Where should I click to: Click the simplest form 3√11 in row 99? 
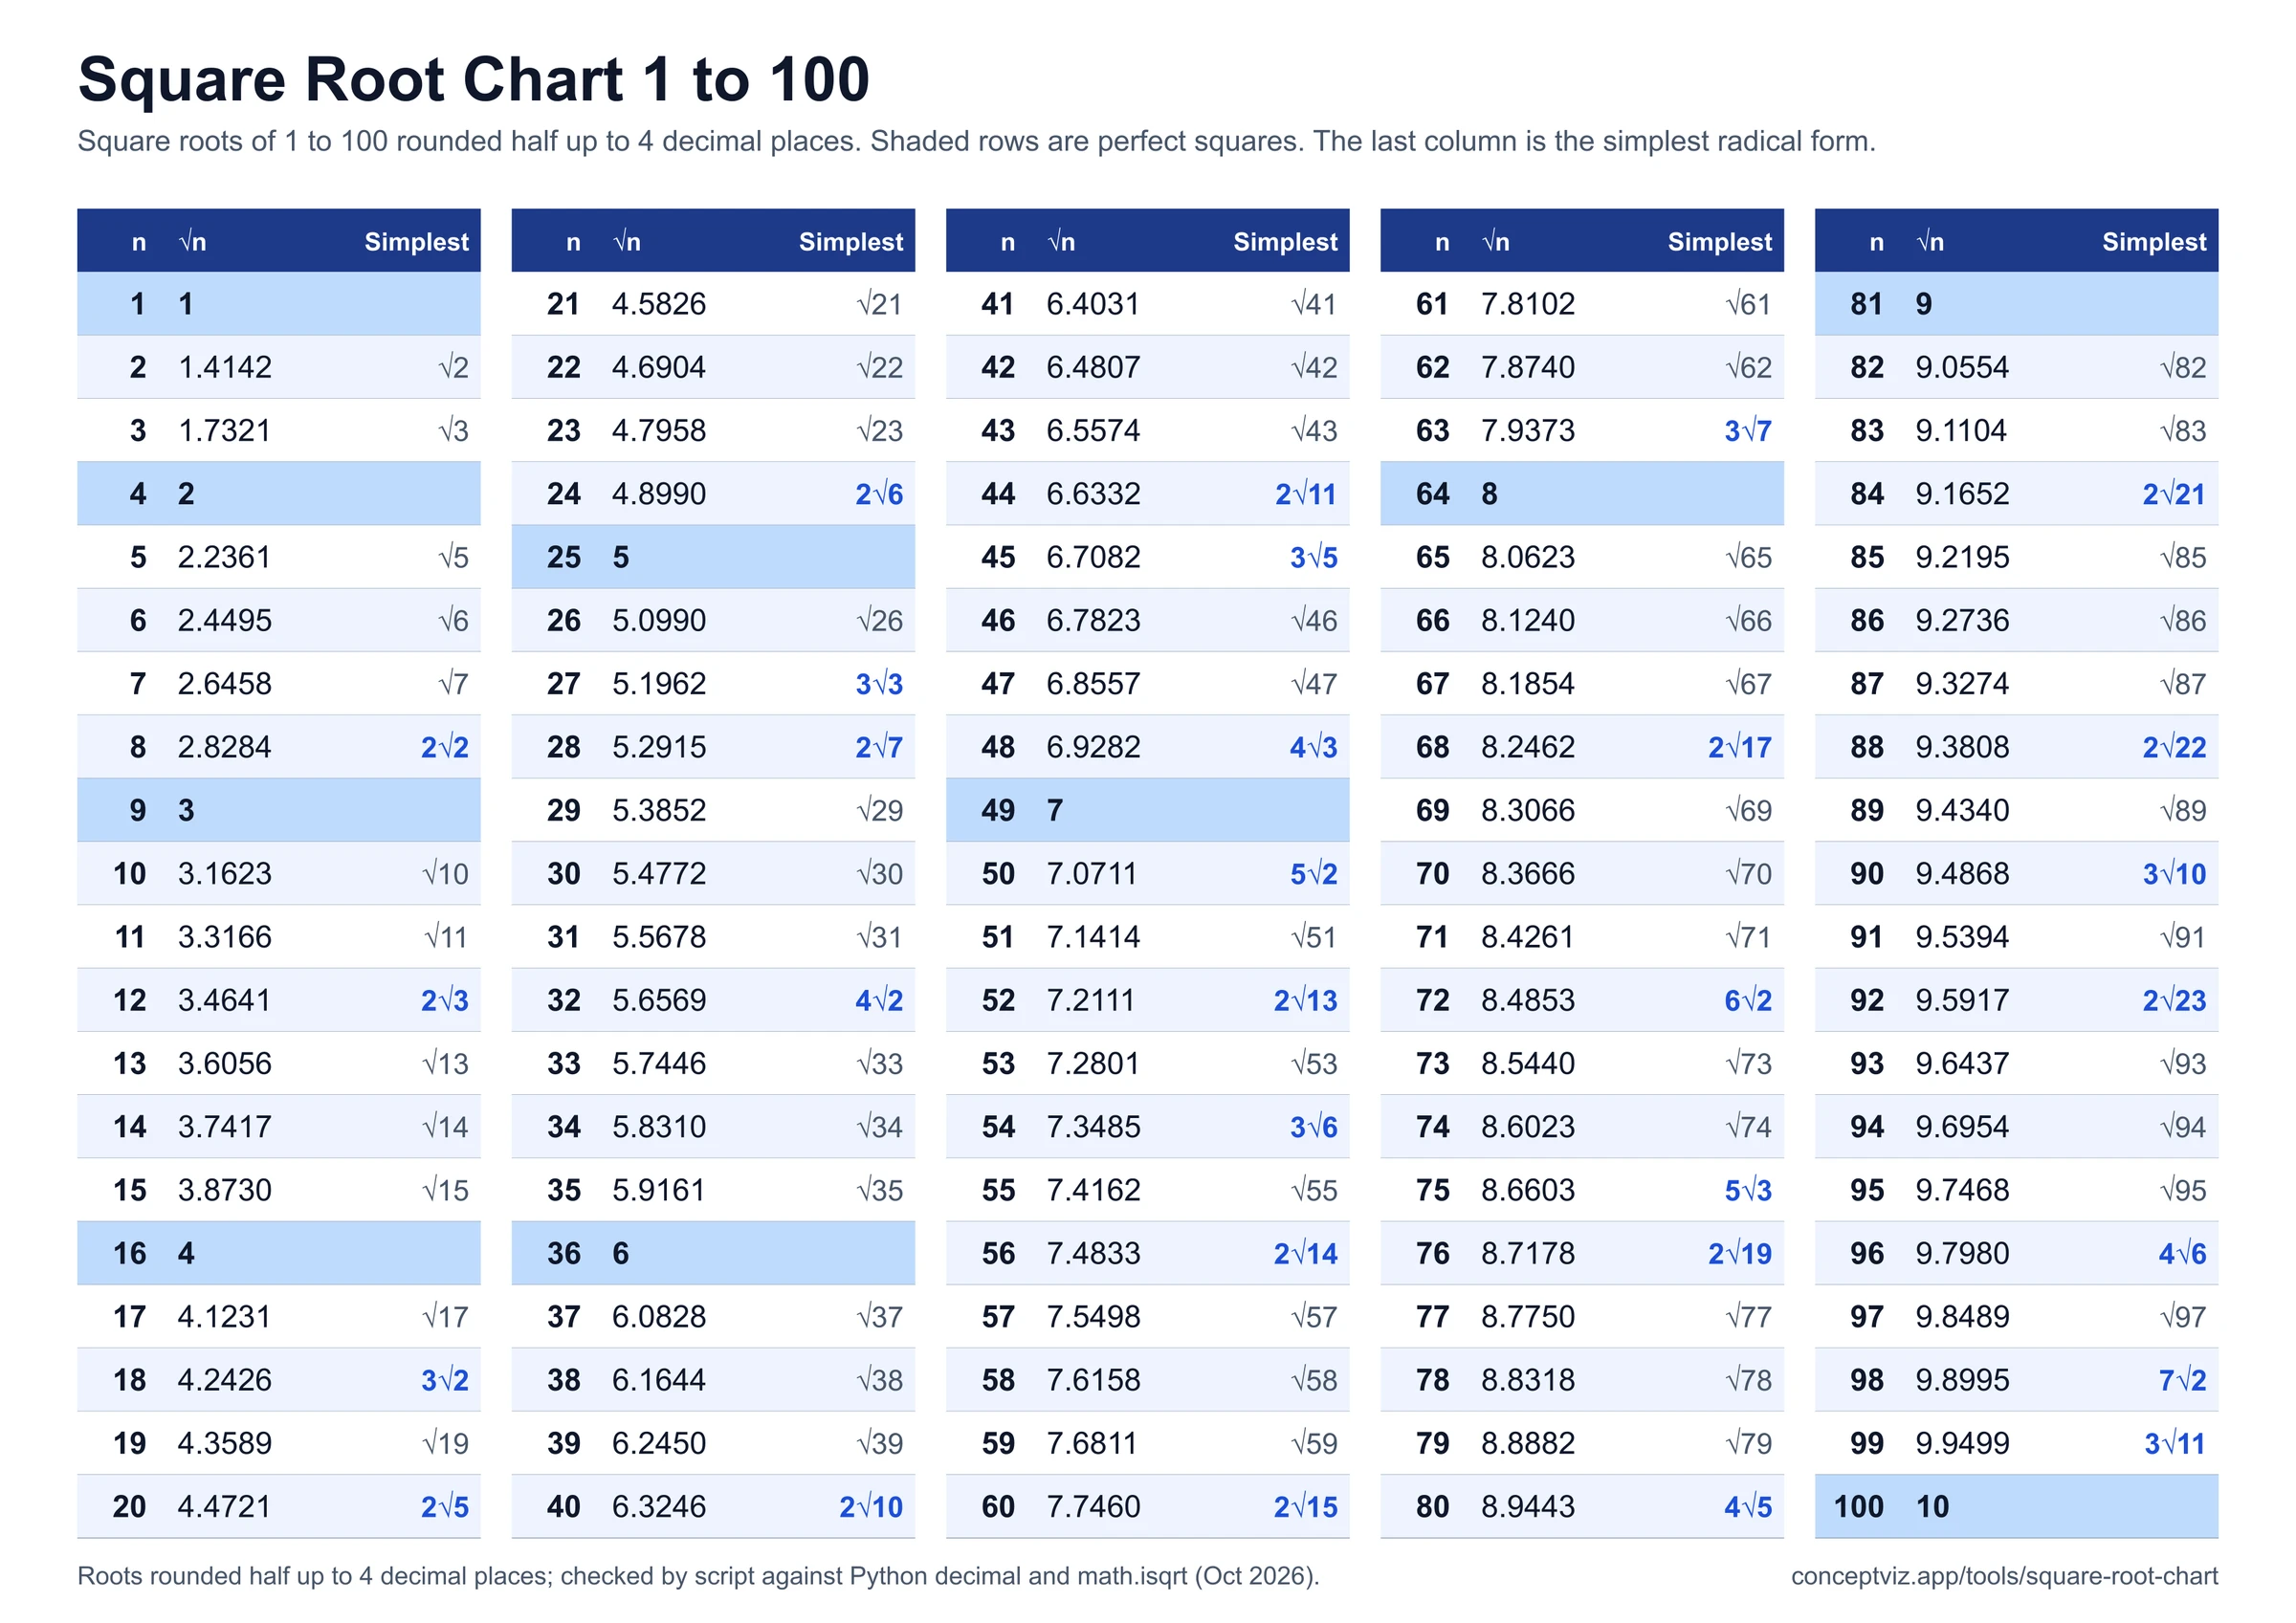tap(2175, 1444)
